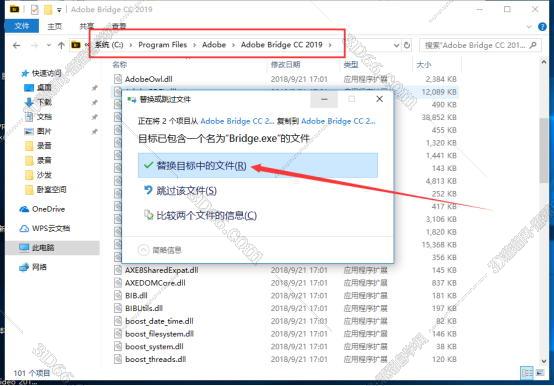Select boost_filesystem.dll file

159,334
